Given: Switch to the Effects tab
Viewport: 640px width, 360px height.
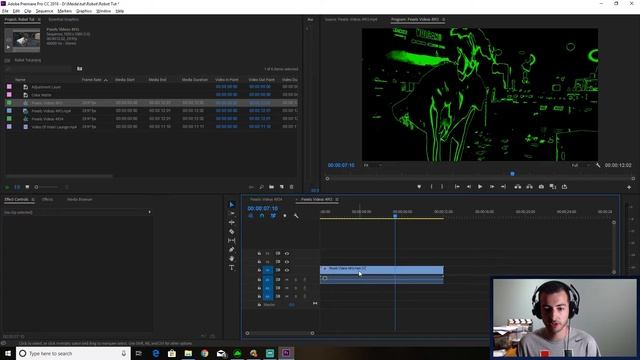Looking at the screenshot, I should tap(47, 200).
